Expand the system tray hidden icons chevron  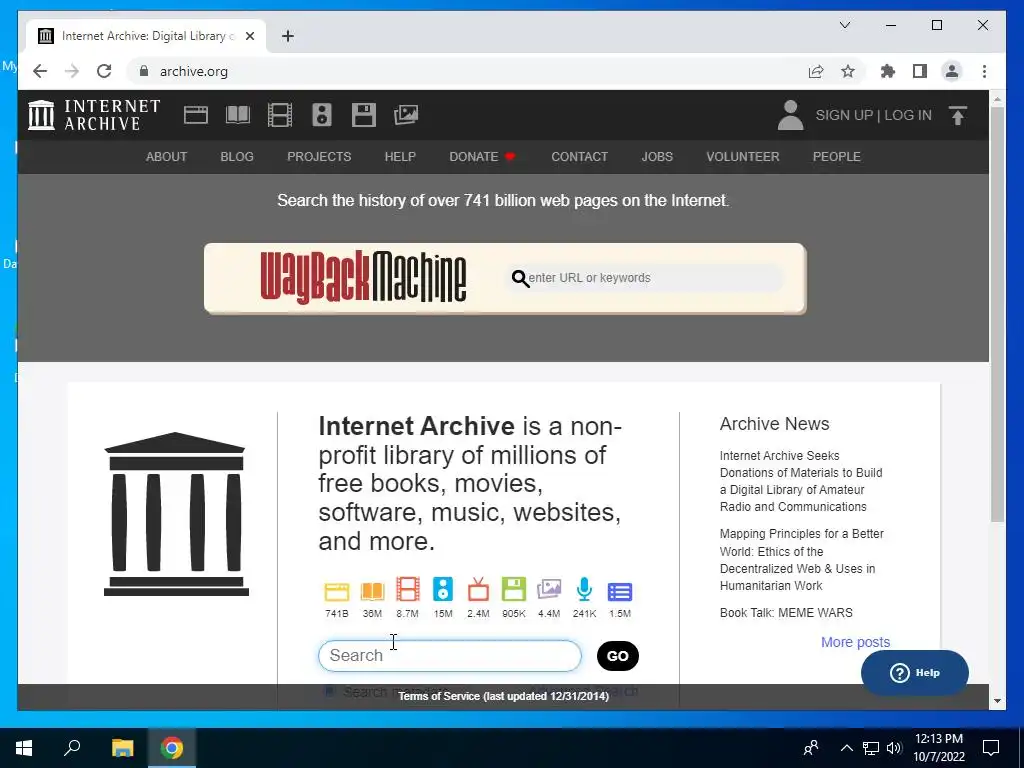pyautogui.click(x=846, y=748)
